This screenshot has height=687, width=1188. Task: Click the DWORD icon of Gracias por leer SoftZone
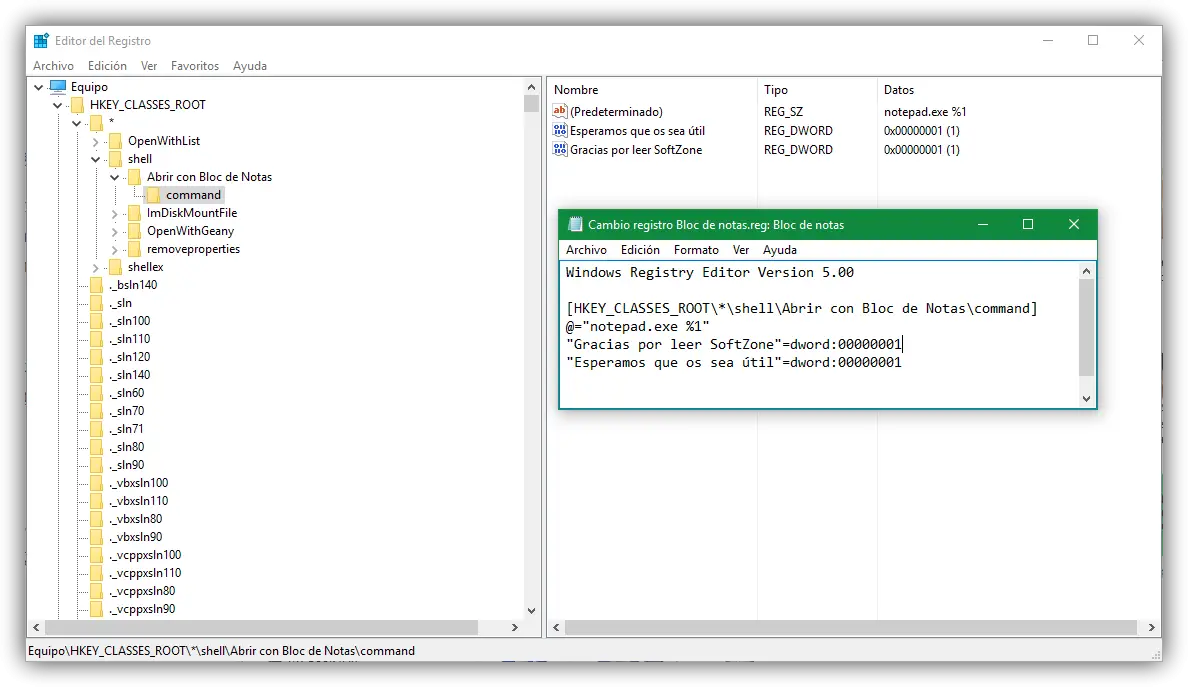point(560,149)
